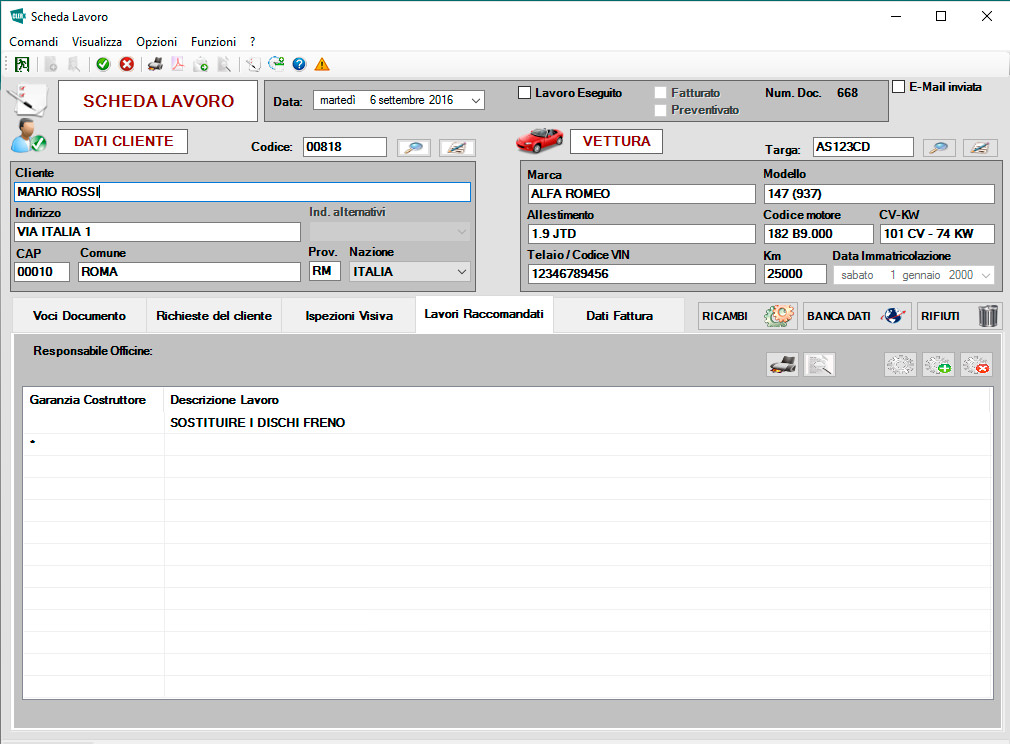Enable the E-Mail inviata checkbox
1010x744 pixels.
pos(898,87)
